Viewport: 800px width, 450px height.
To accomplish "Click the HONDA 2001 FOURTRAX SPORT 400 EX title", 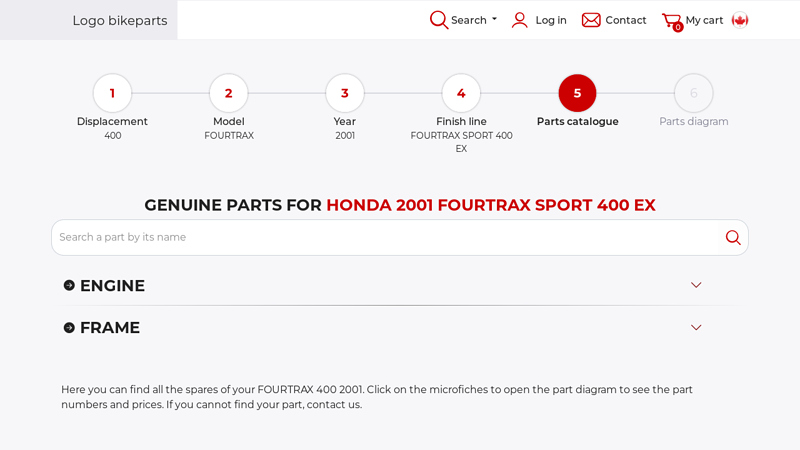I will (x=491, y=205).
